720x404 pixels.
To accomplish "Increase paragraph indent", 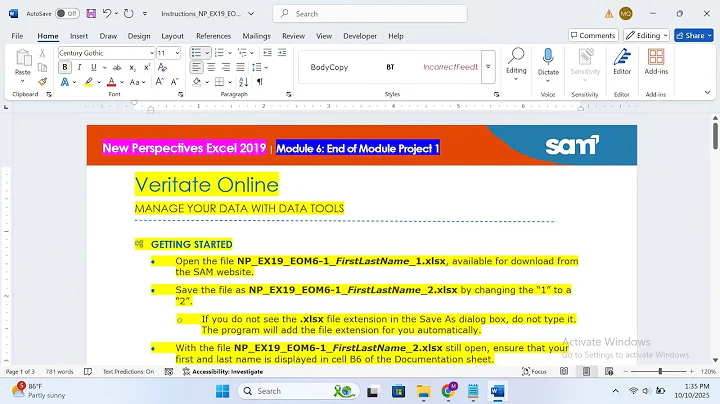I will pyautogui.click(x=282, y=53).
